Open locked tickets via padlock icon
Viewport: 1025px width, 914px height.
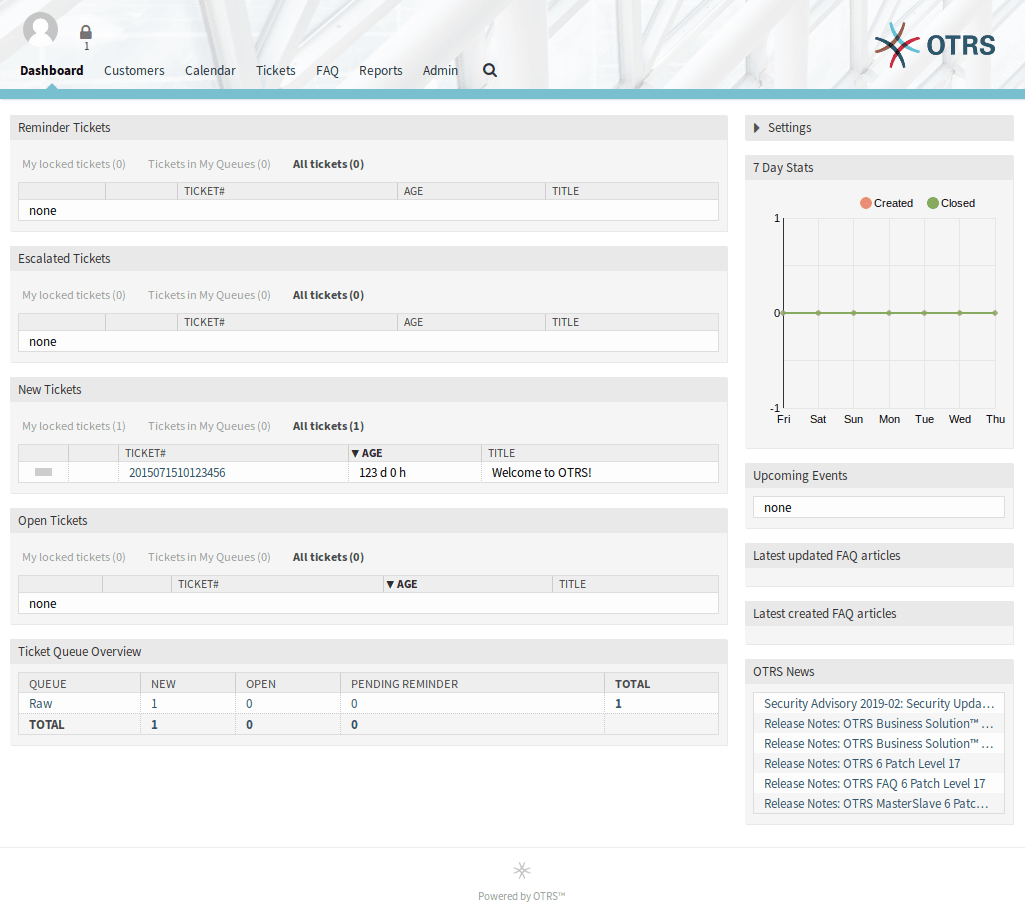coord(86,33)
